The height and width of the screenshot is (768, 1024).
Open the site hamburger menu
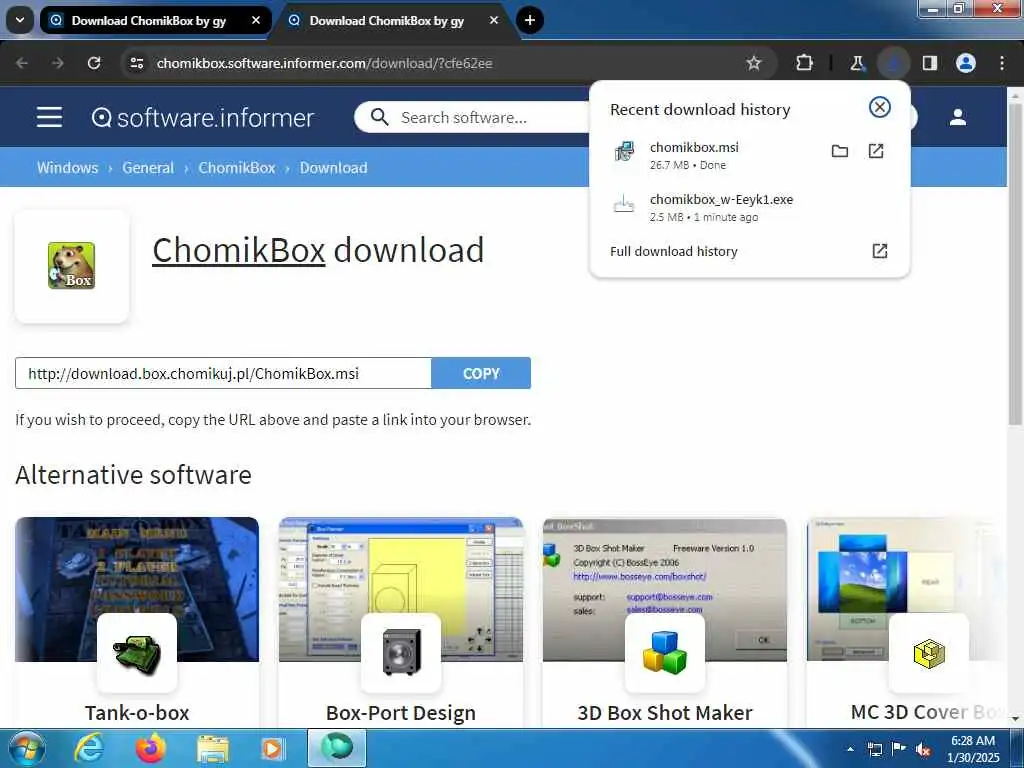50,118
